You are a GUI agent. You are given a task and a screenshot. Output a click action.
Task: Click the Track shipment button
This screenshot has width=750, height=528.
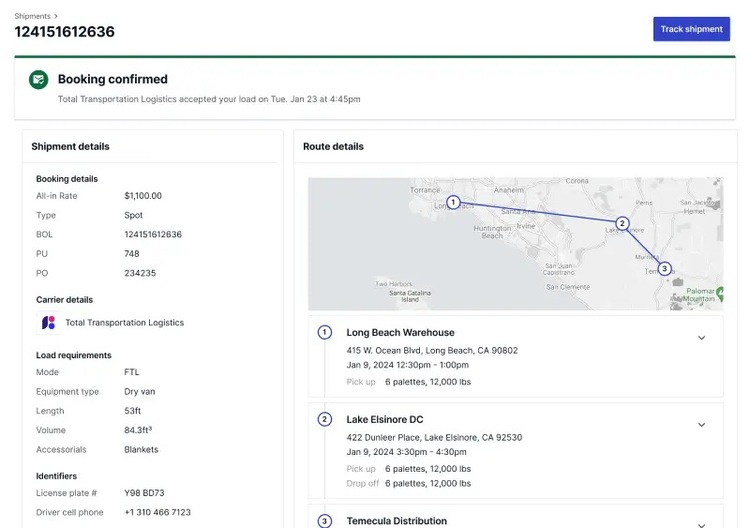[x=692, y=29]
